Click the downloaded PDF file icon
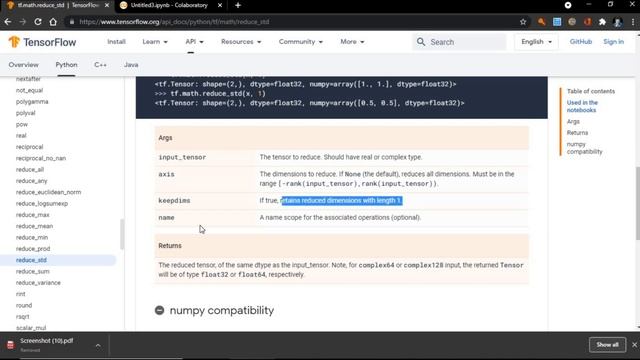Screen dimensions: 640x360 (x=11, y=344)
